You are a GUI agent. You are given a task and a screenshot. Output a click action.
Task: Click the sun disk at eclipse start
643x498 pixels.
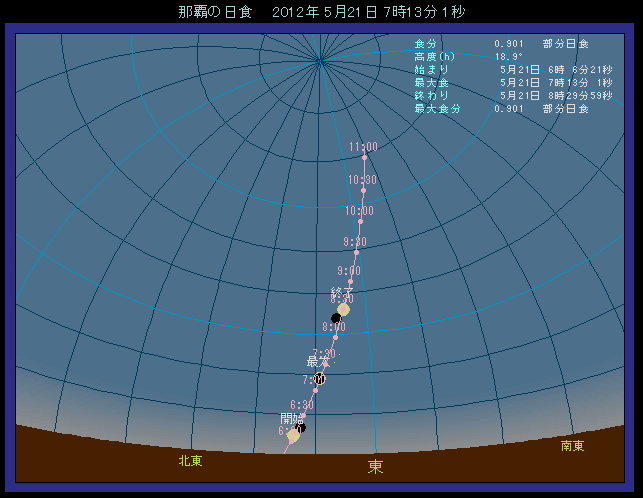[293, 435]
